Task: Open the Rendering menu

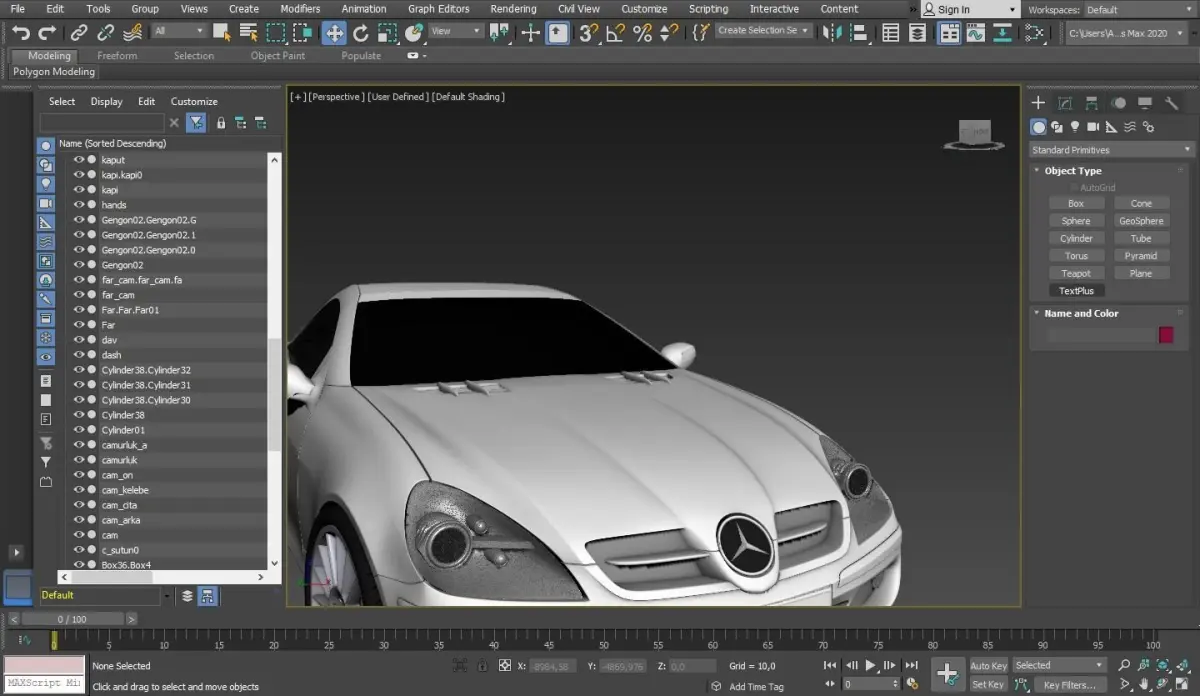Action: coord(513,9)
